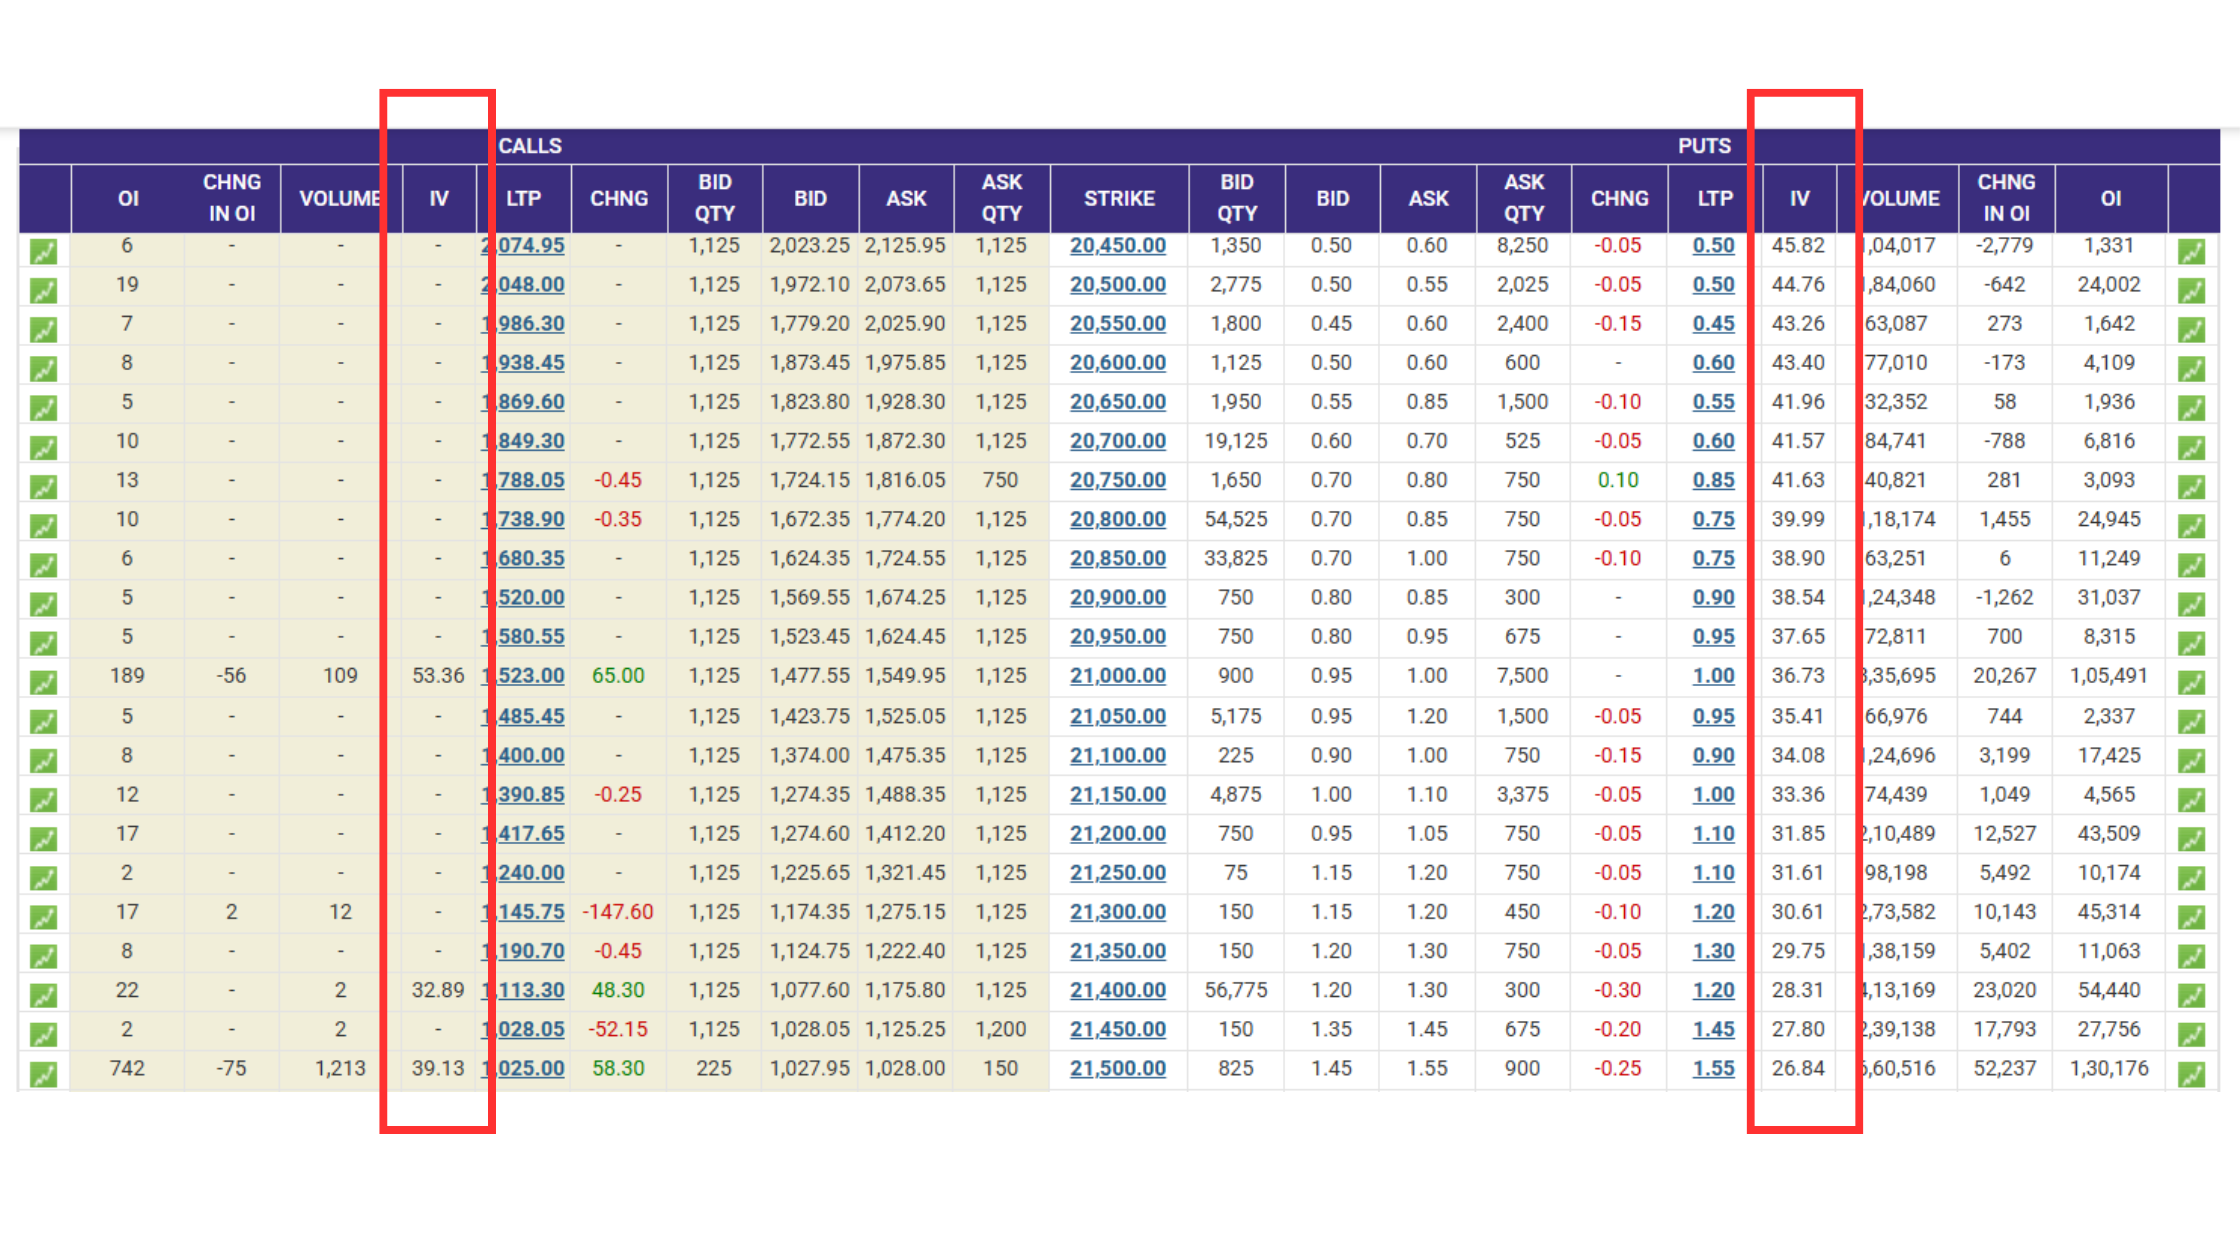Select calls change value 65.00

coord(618,676)
